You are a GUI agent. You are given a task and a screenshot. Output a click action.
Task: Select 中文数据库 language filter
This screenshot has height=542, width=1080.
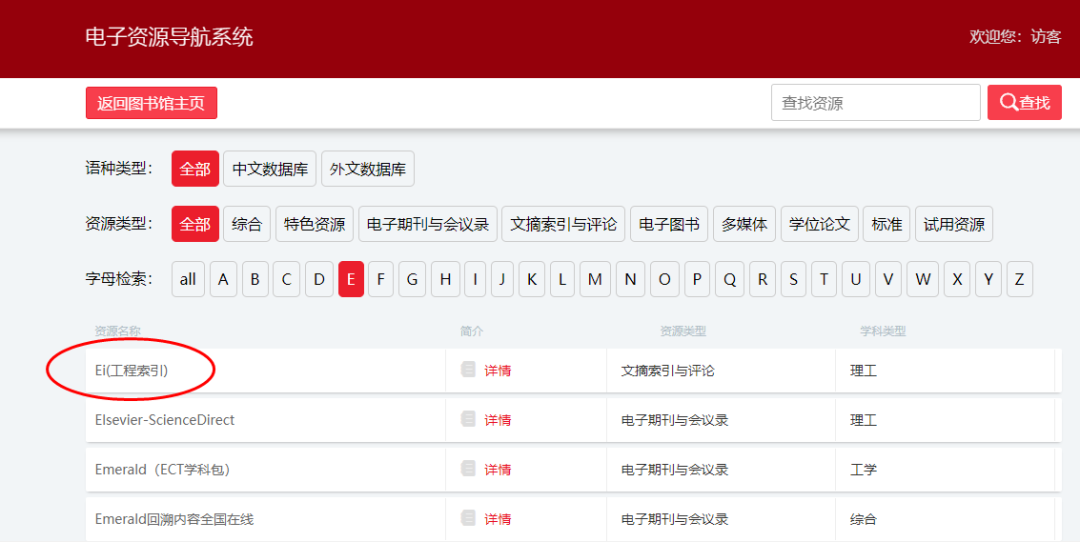click(270, 169)
